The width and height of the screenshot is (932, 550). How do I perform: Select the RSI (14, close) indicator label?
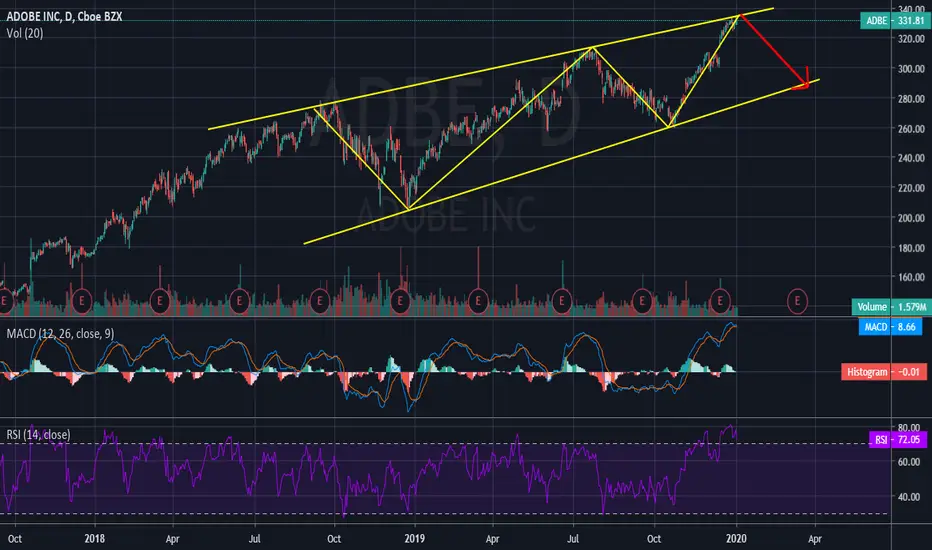click(39, 435)
